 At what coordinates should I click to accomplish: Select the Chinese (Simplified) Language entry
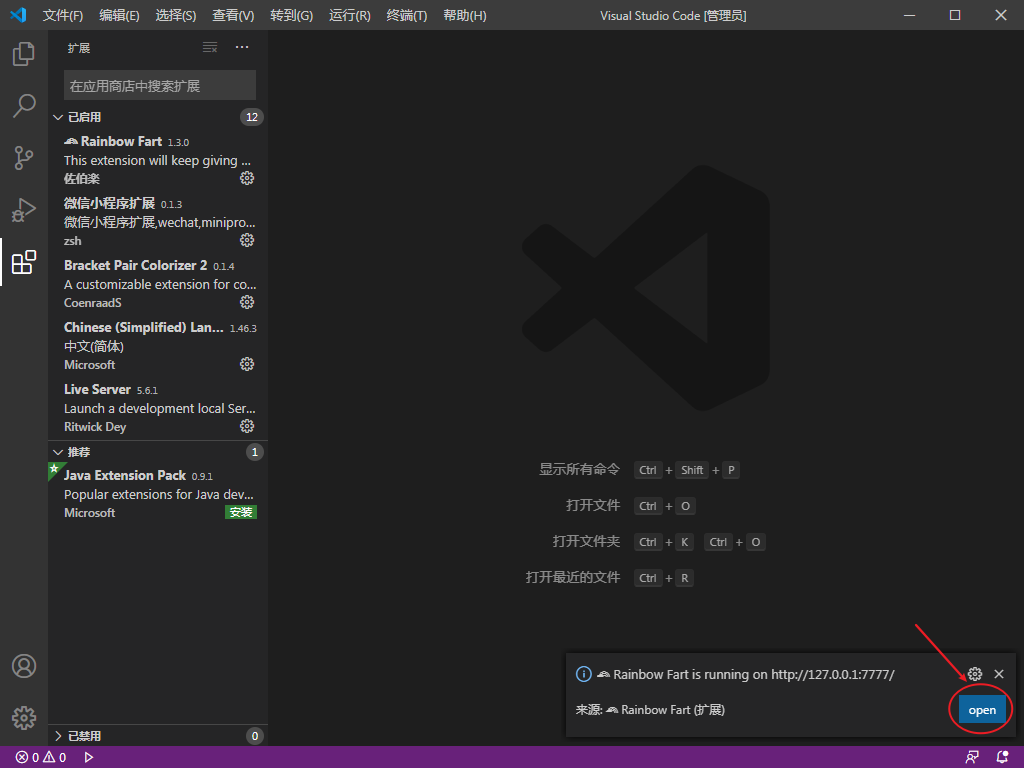click(158, 345)
